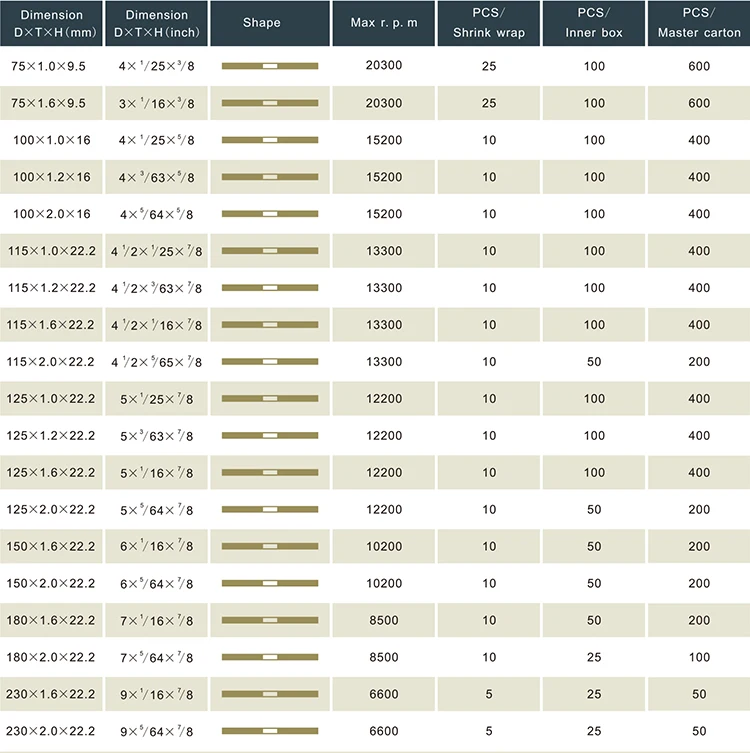This screenshot has width=750, height=753.
Task: Select the disc shape graphic for 125×1.6×22.2
Action: pos(269,472)
